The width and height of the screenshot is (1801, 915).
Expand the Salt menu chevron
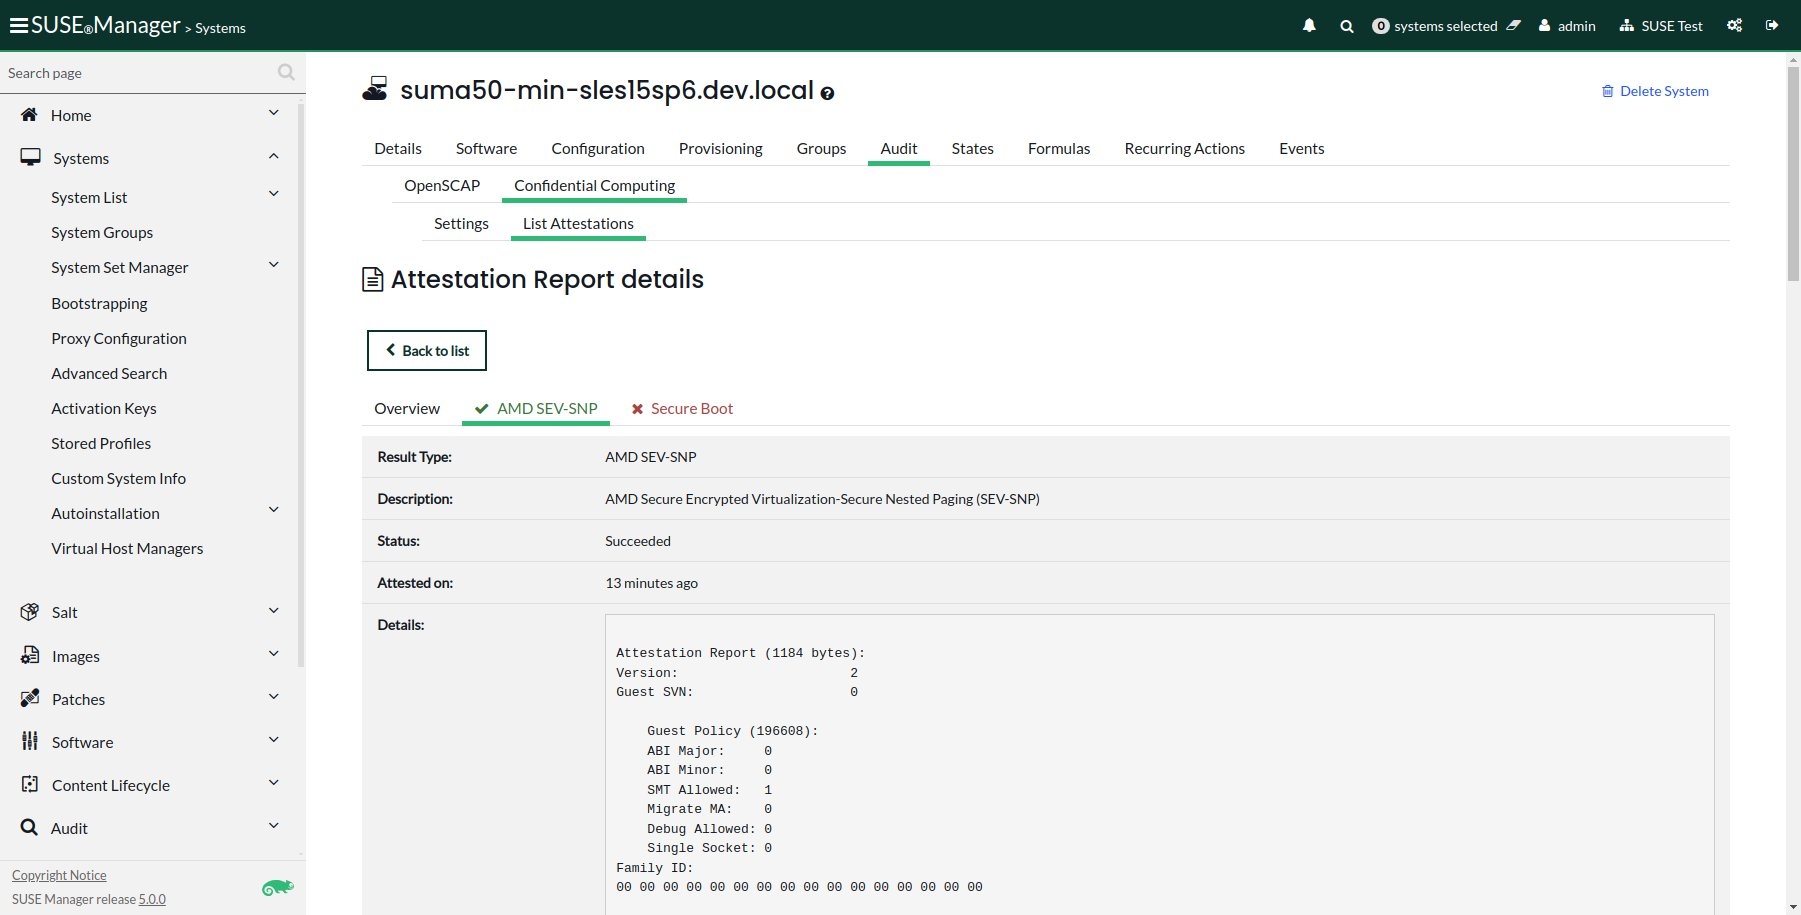click(x=274, y=610)
